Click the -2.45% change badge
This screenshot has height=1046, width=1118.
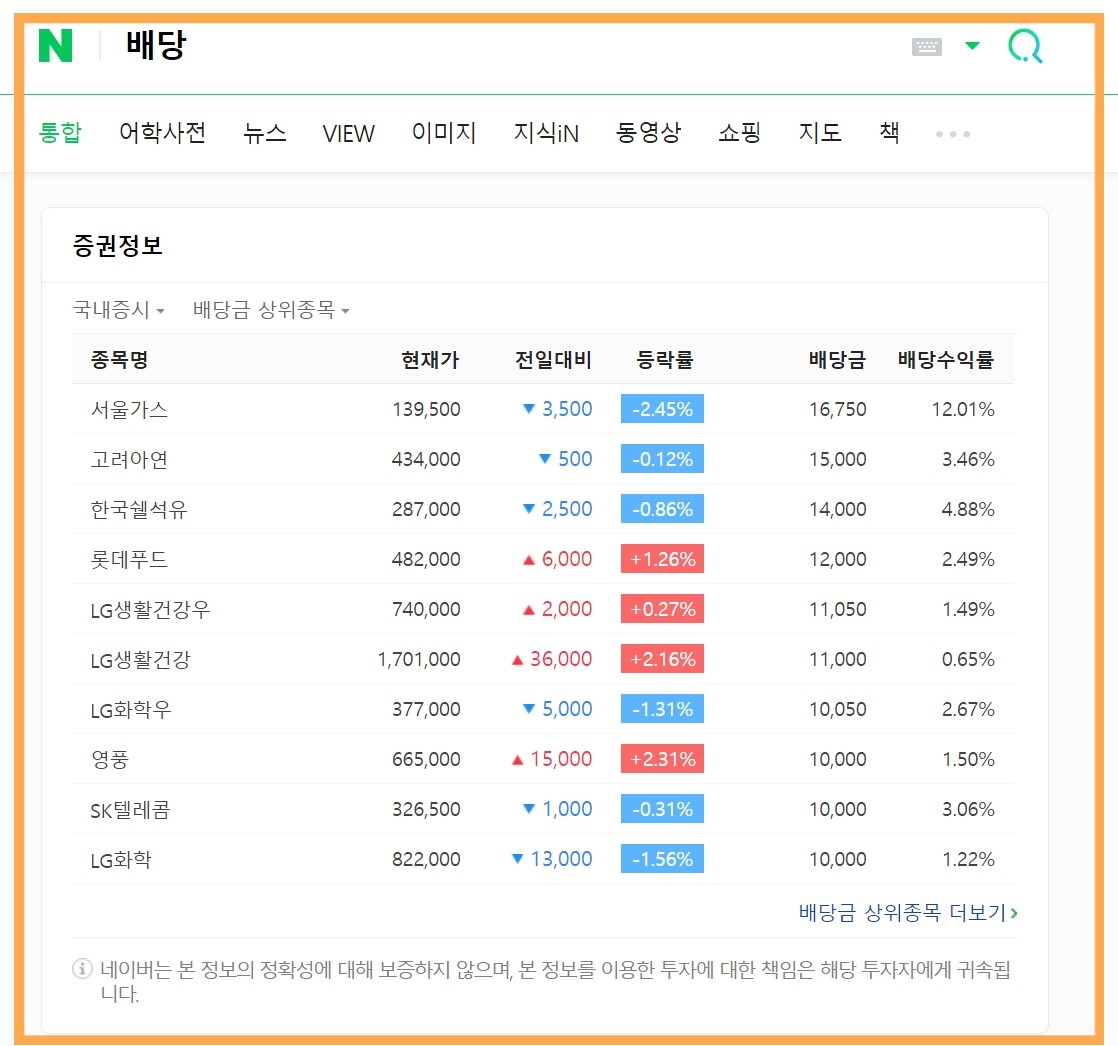[x=662, y=409]
